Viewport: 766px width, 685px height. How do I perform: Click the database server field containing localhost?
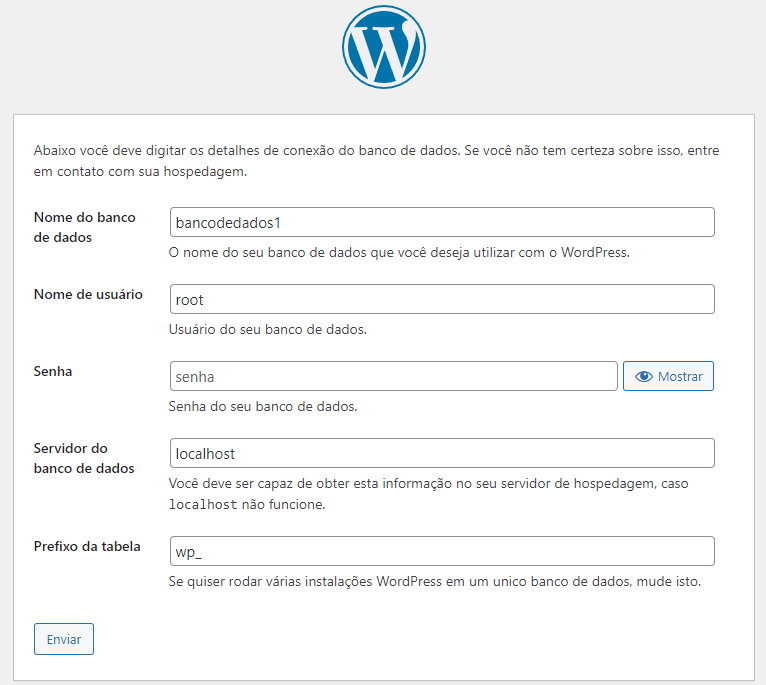(x=442, y=453)
